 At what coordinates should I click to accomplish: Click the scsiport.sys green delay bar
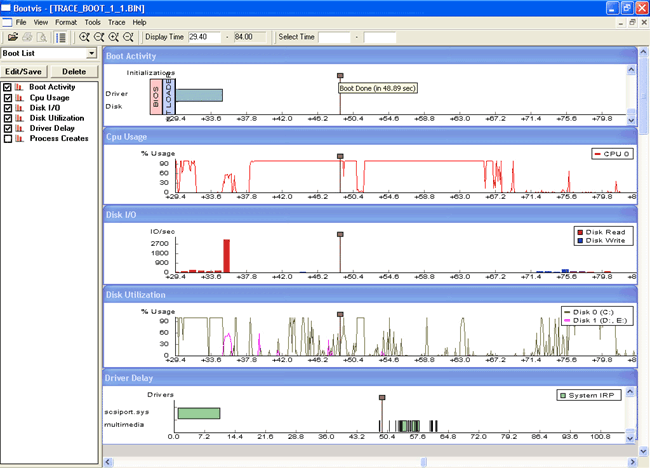pyautogui.click(x=199, y=413)
